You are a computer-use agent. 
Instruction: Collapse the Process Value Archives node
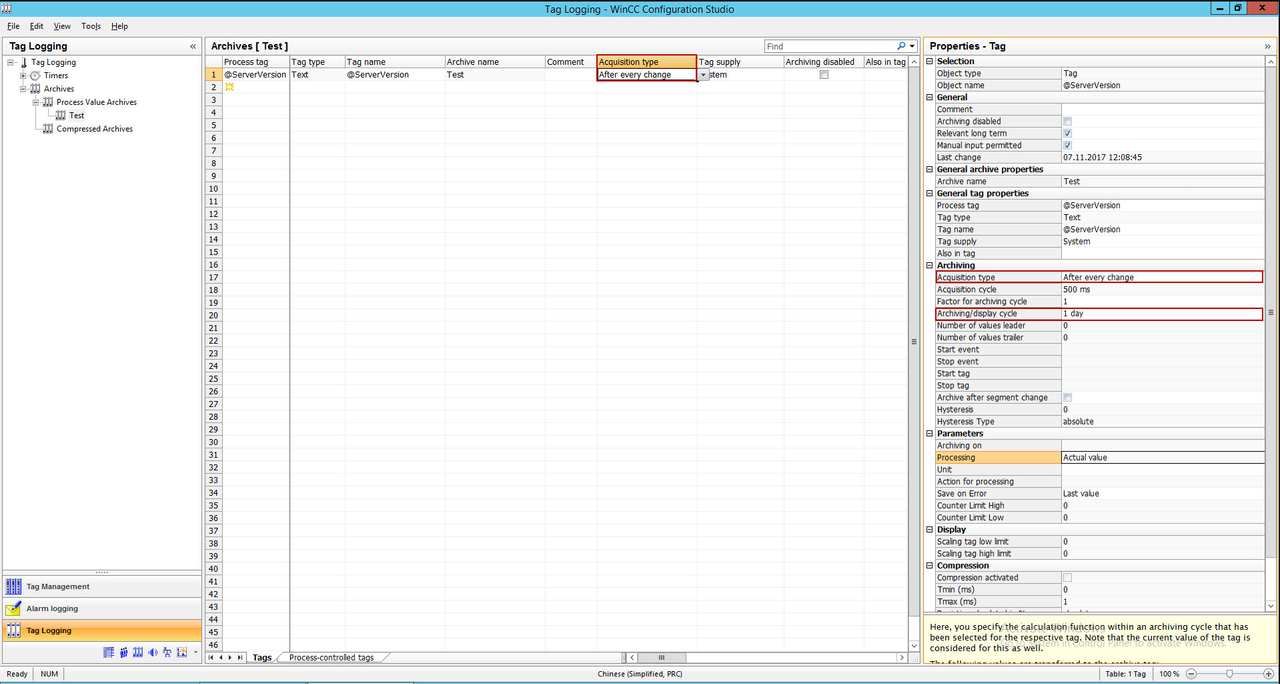(36, 102)
